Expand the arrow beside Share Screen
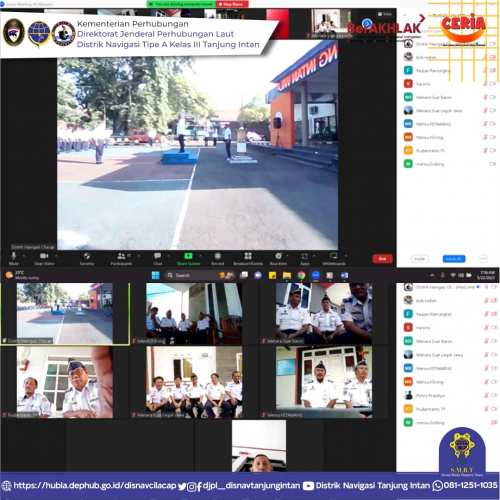 click(x=200, y=256)
